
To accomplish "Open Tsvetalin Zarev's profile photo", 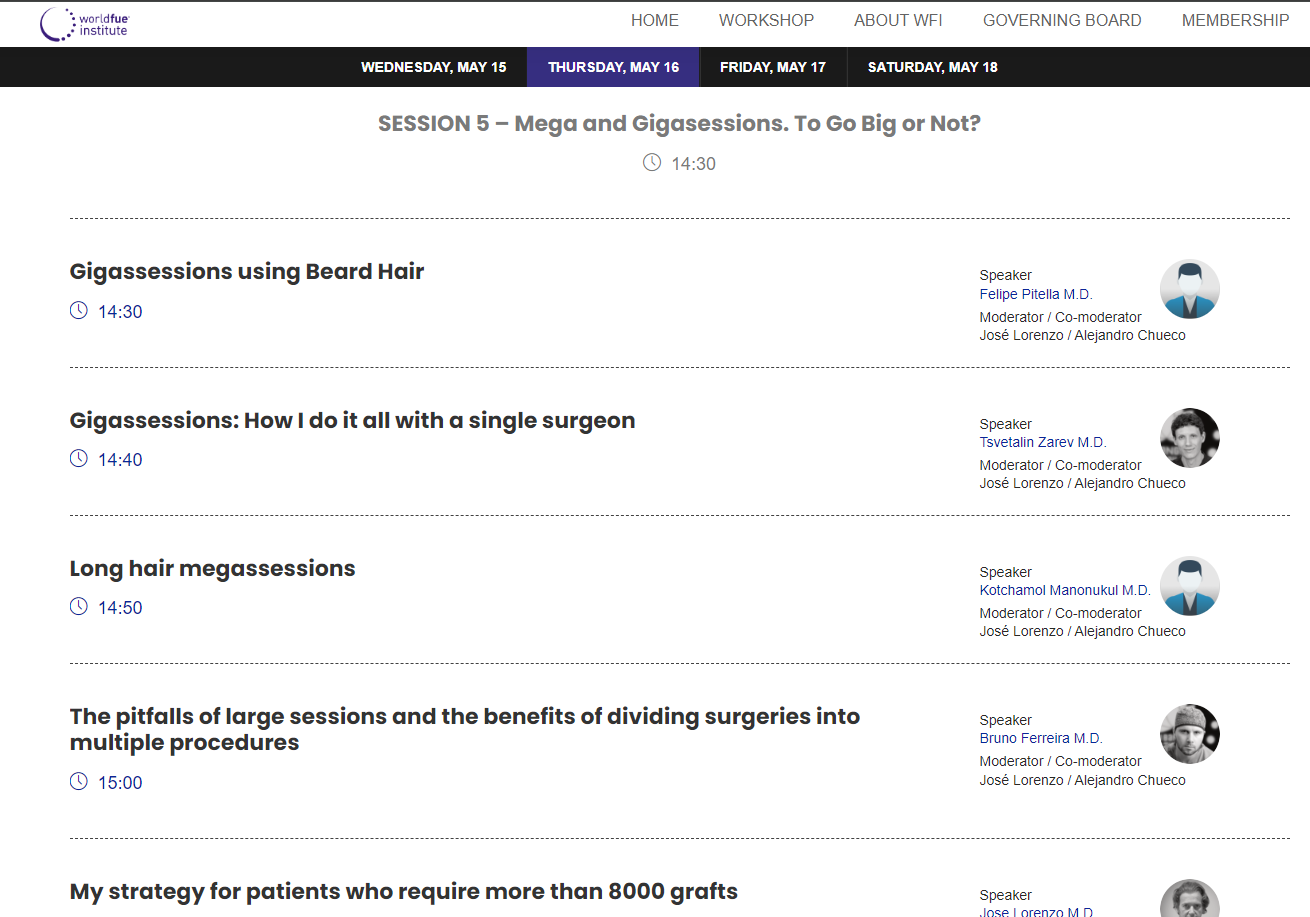I will (1189, 438).
